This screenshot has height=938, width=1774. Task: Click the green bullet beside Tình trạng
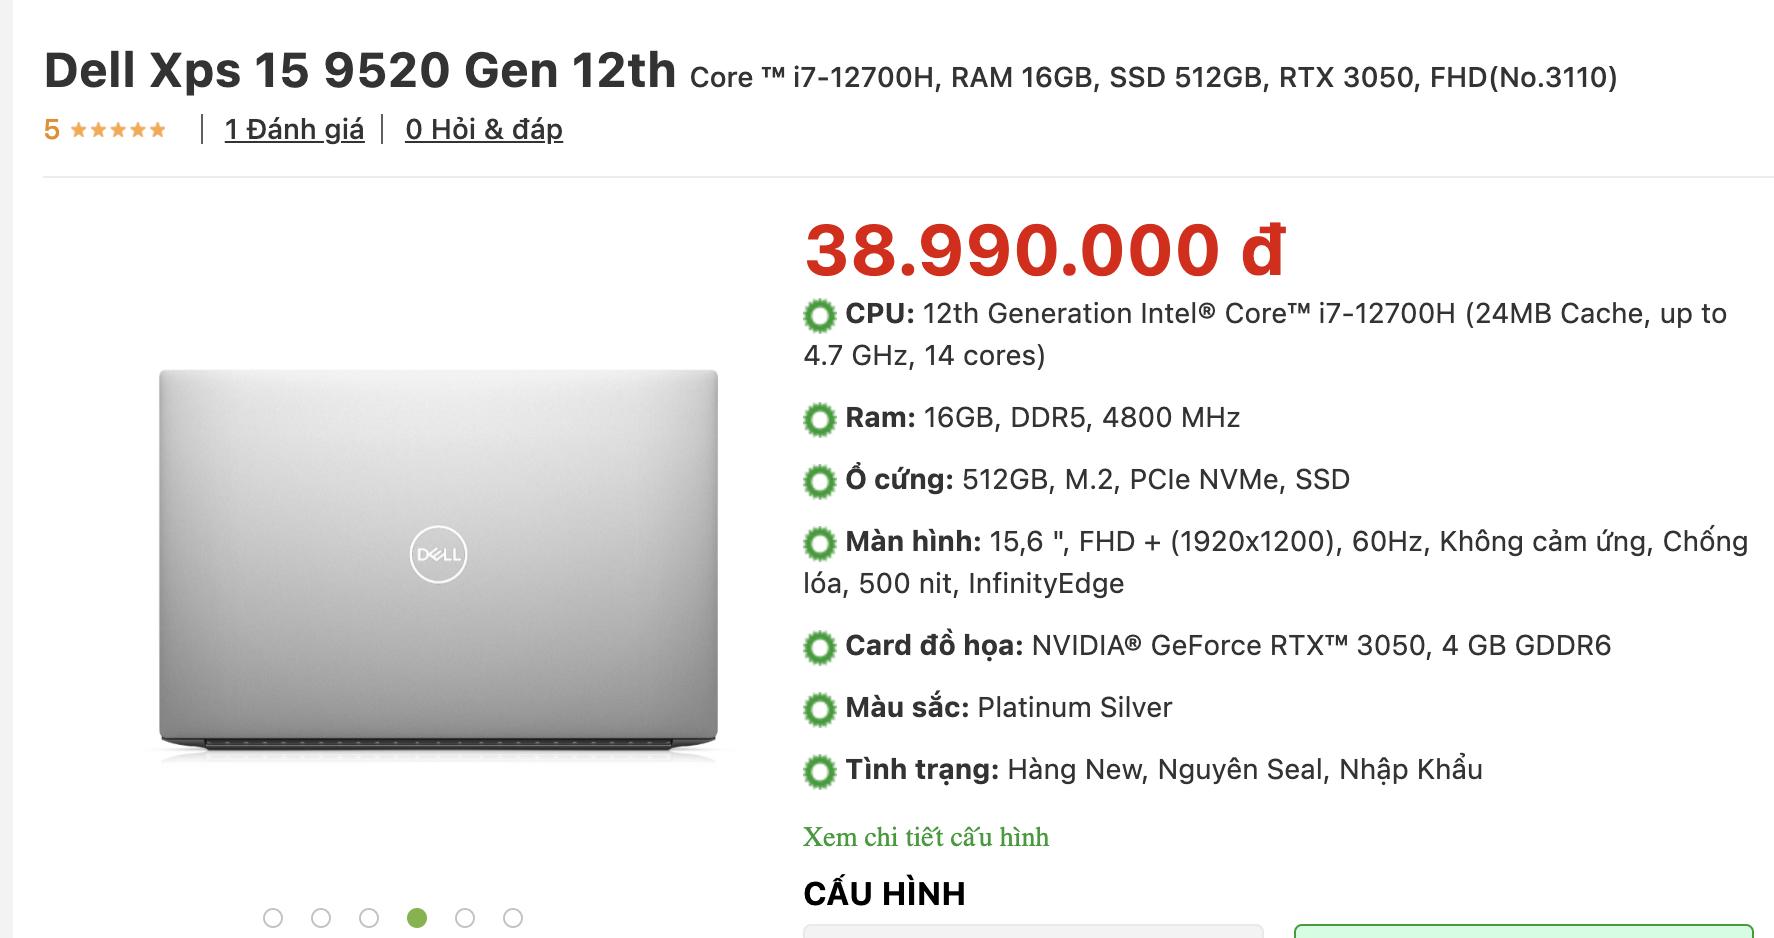(819, 772)
